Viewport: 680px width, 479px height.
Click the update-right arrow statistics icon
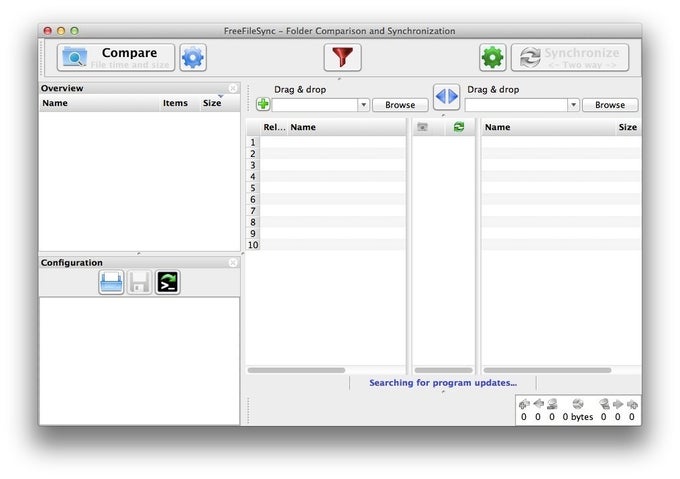tap(618, 404)
